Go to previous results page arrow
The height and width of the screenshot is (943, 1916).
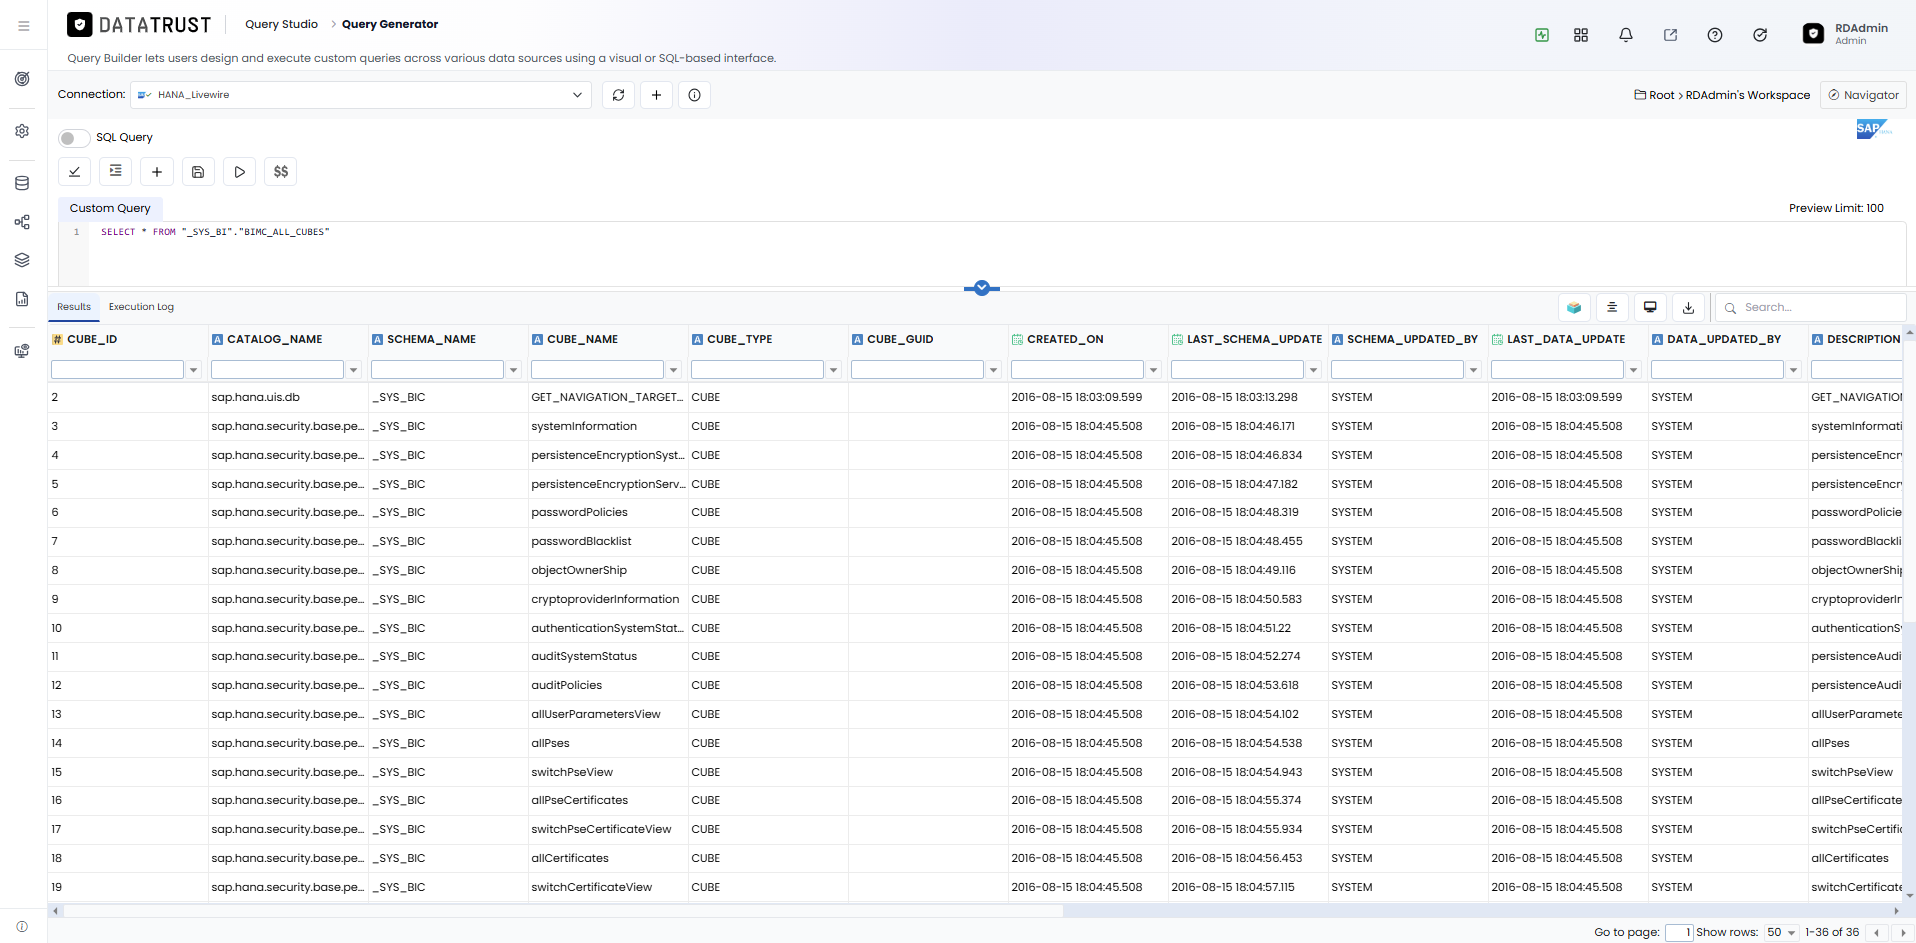1877,932
